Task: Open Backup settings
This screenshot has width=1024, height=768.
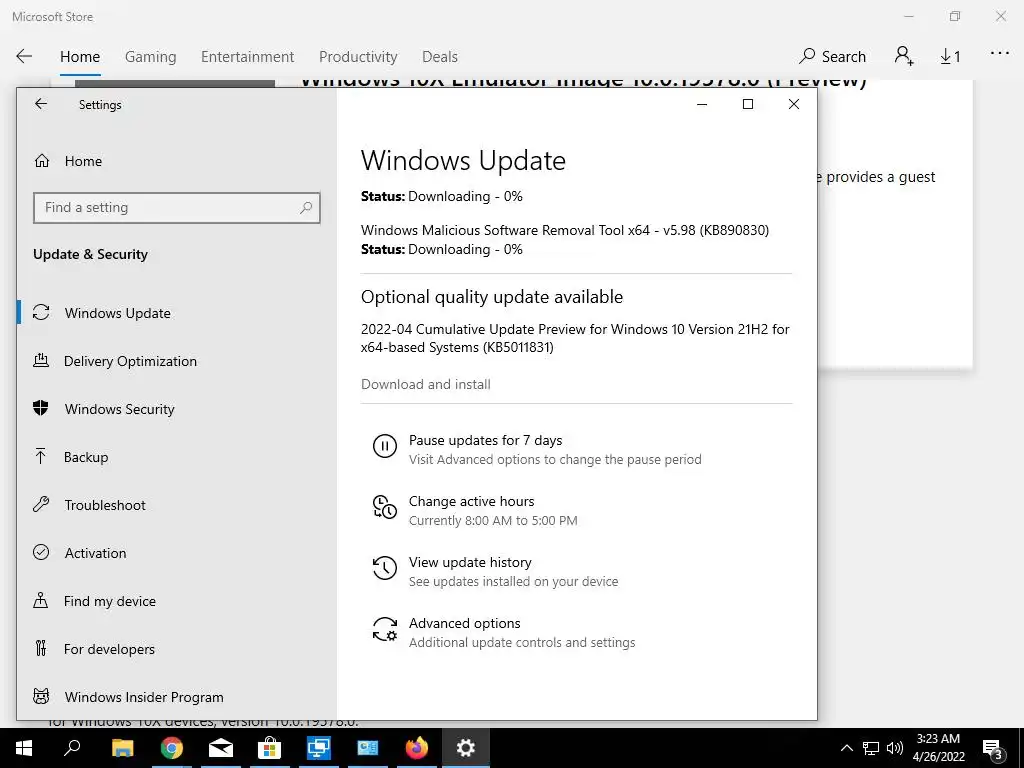Action: click(x=86, y=457)
